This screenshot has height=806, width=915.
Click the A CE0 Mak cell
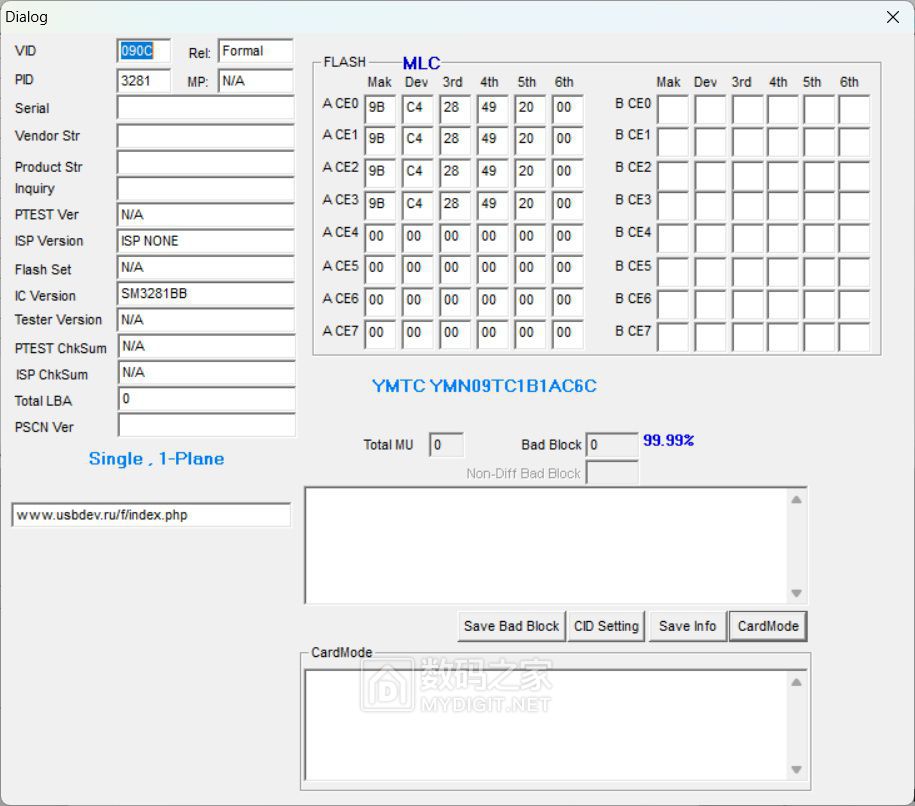point(380,108)
